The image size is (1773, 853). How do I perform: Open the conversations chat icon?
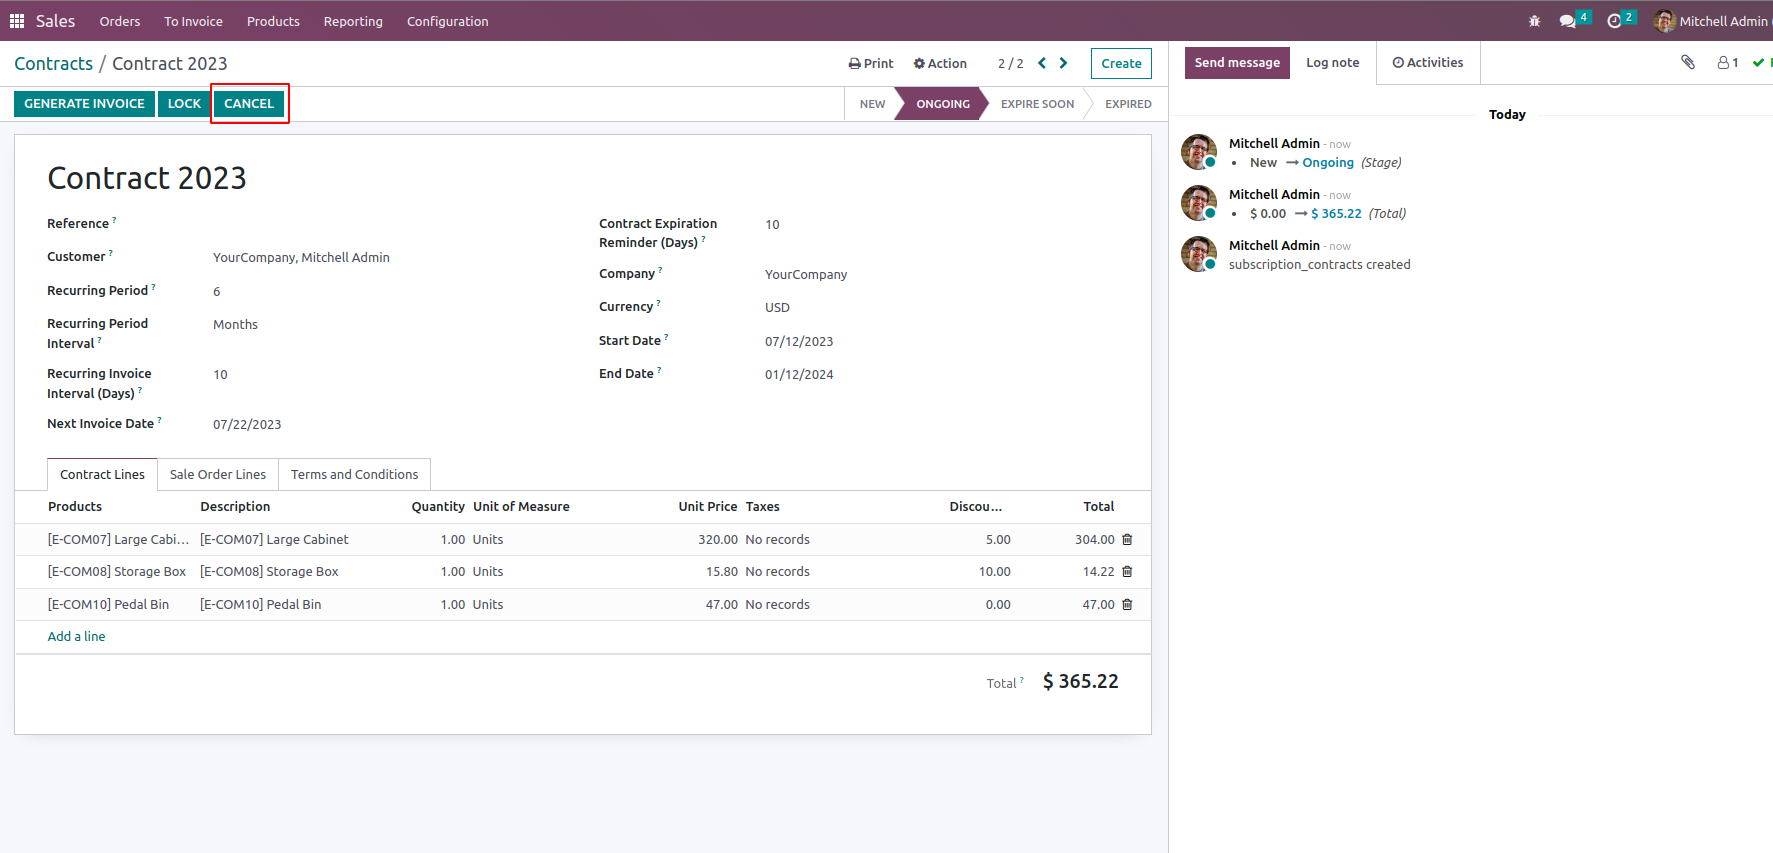(x=1567, y=21)
